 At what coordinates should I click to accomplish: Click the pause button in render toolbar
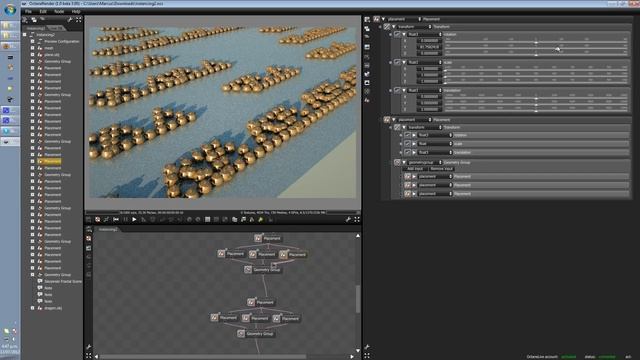(125, 220)
